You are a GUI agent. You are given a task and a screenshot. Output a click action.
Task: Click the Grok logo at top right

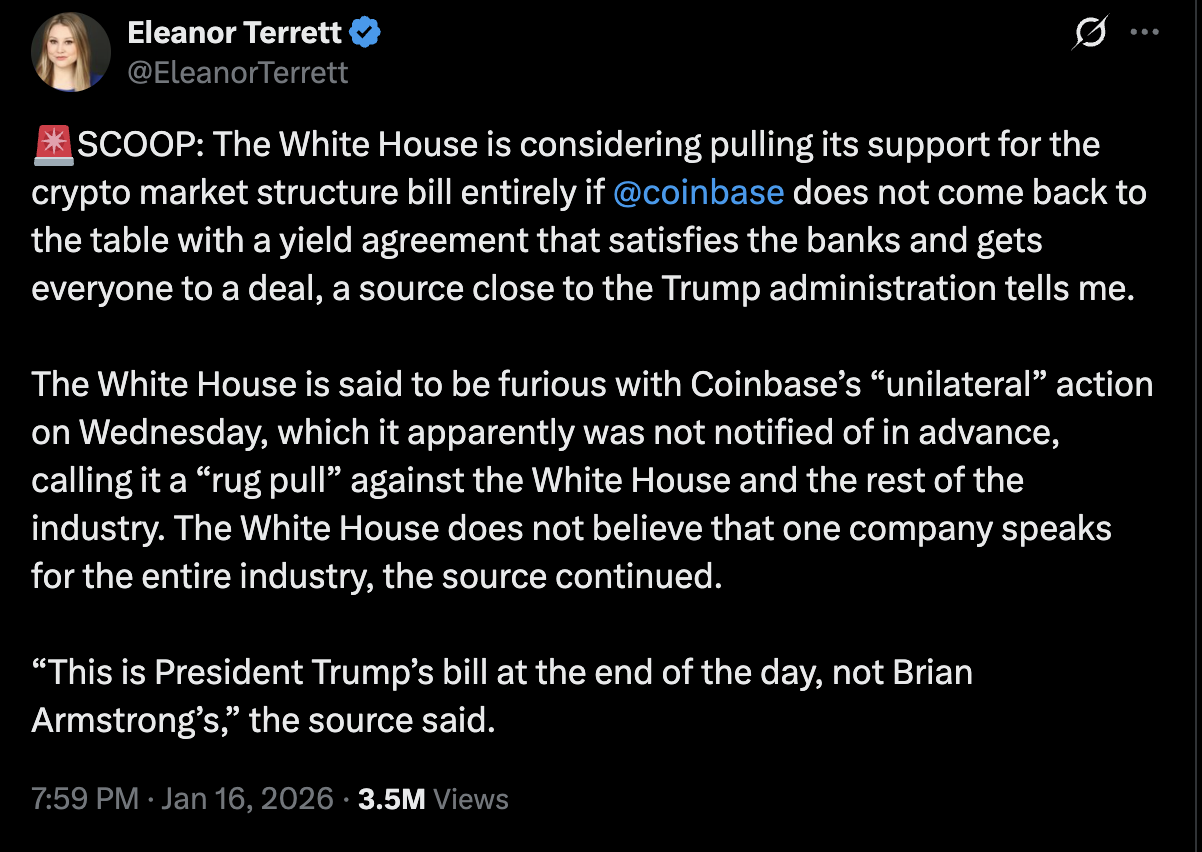1089,32
